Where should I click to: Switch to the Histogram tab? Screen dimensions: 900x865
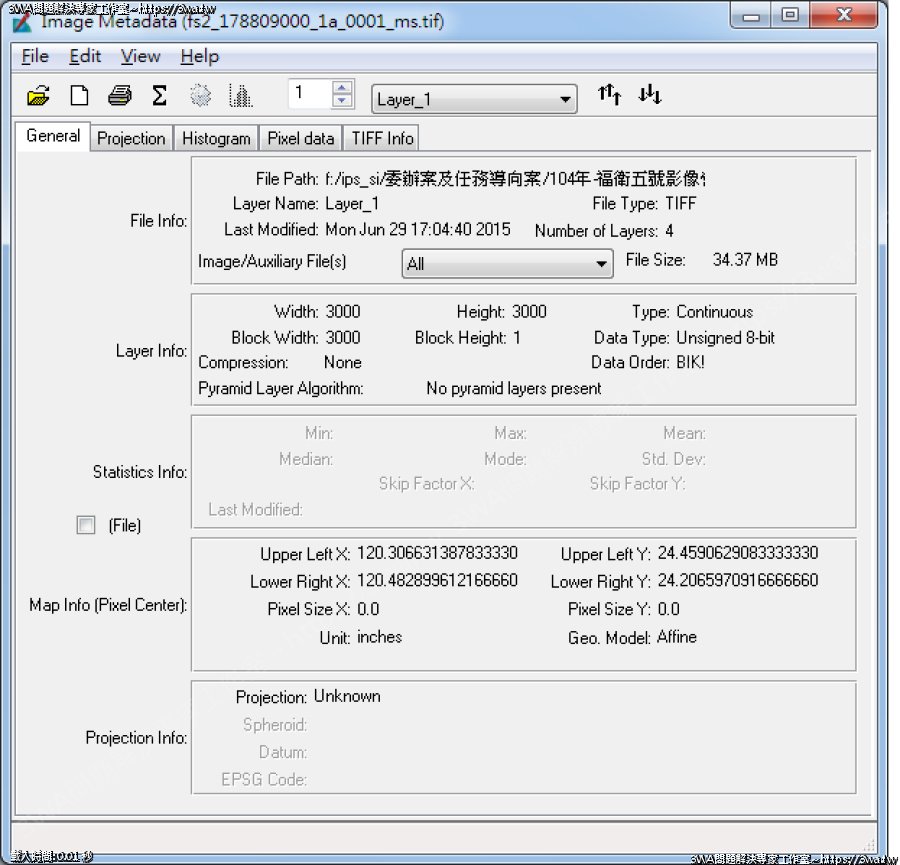216,139
